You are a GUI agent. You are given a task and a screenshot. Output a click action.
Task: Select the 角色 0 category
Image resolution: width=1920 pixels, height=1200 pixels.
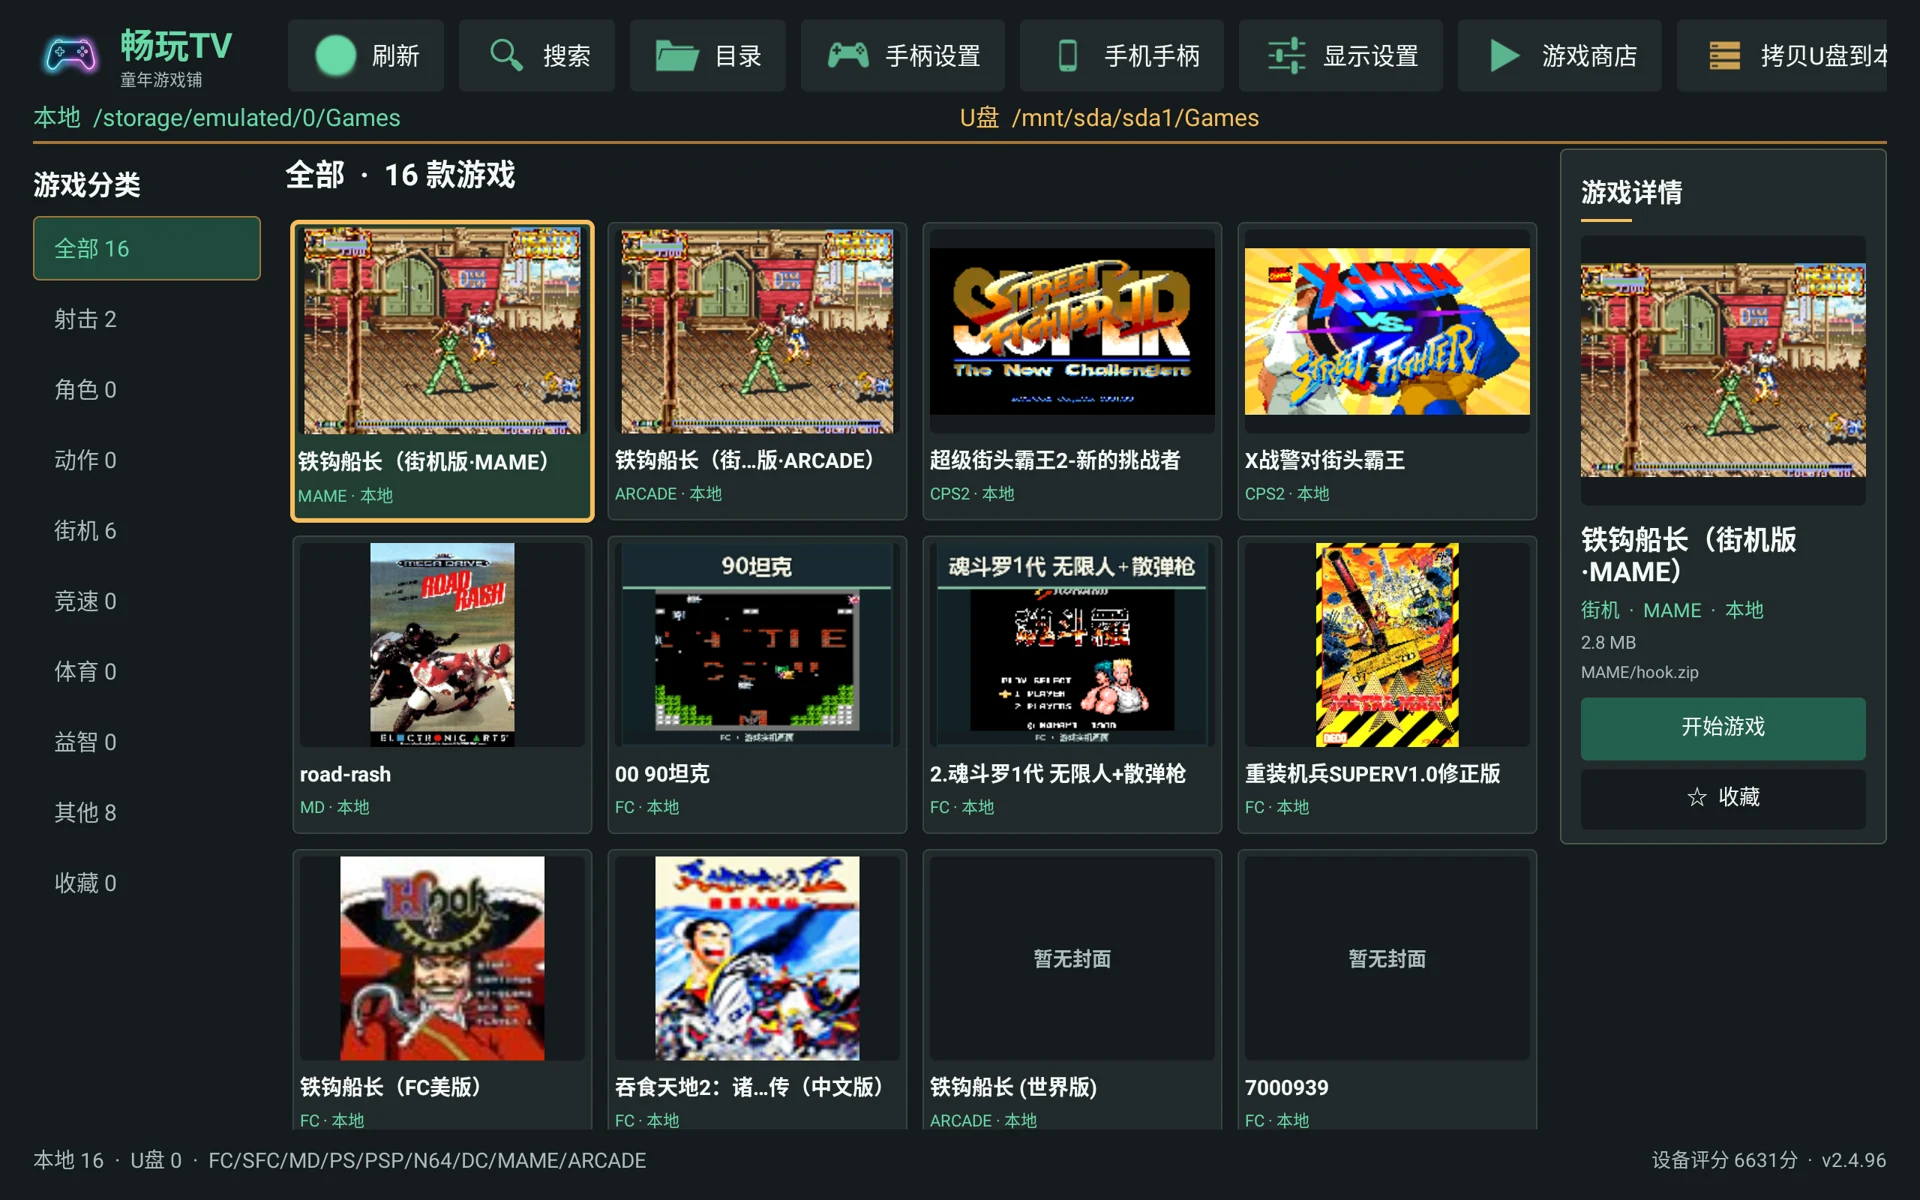(x=147, y=389)
